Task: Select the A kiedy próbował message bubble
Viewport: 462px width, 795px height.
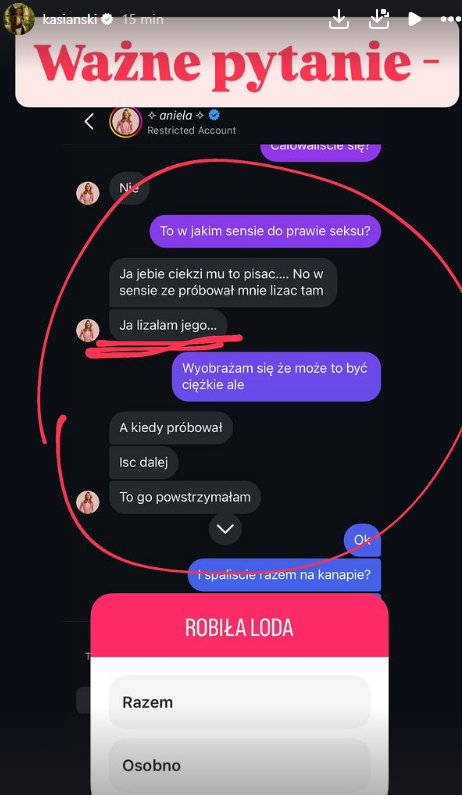Action: point(171,427)
